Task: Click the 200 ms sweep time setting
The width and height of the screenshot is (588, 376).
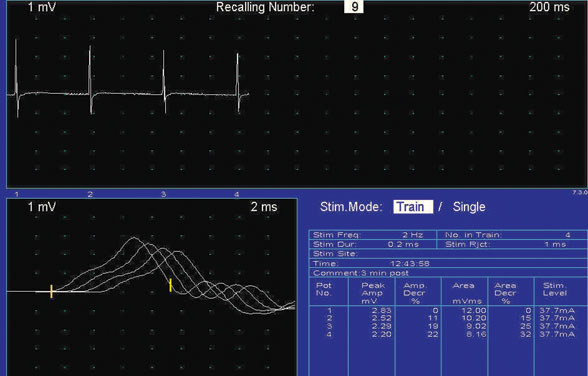Action: pyautogui.click(x=549, y=7)
